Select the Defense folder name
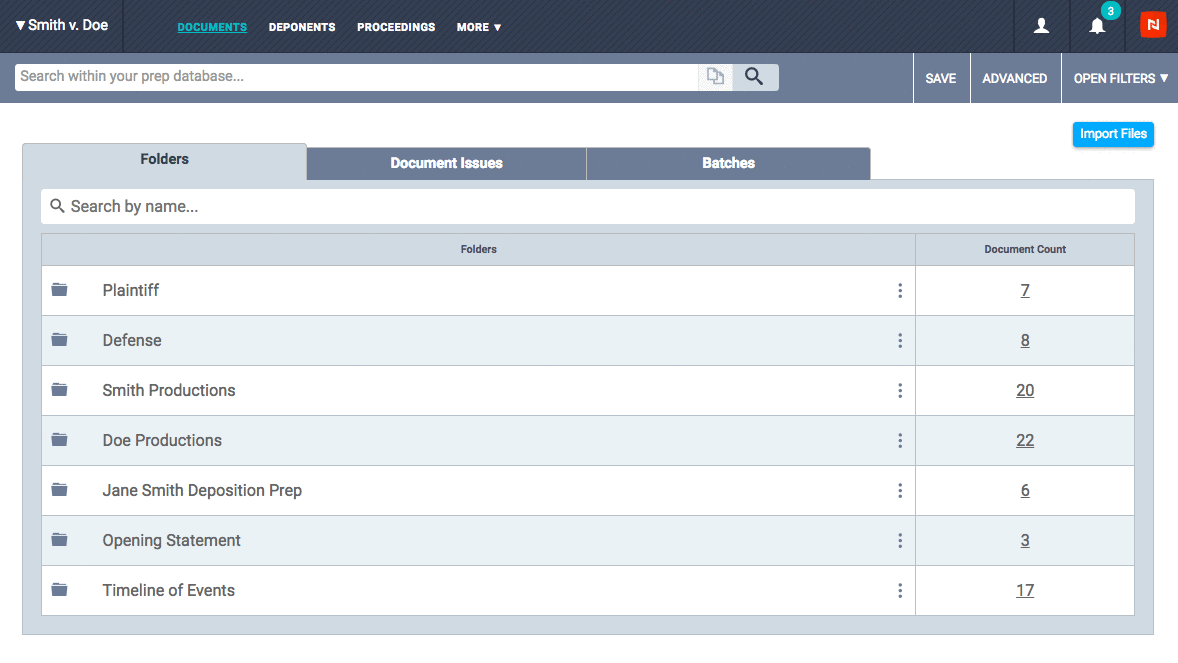The image size is (1178, 663). 132,341
